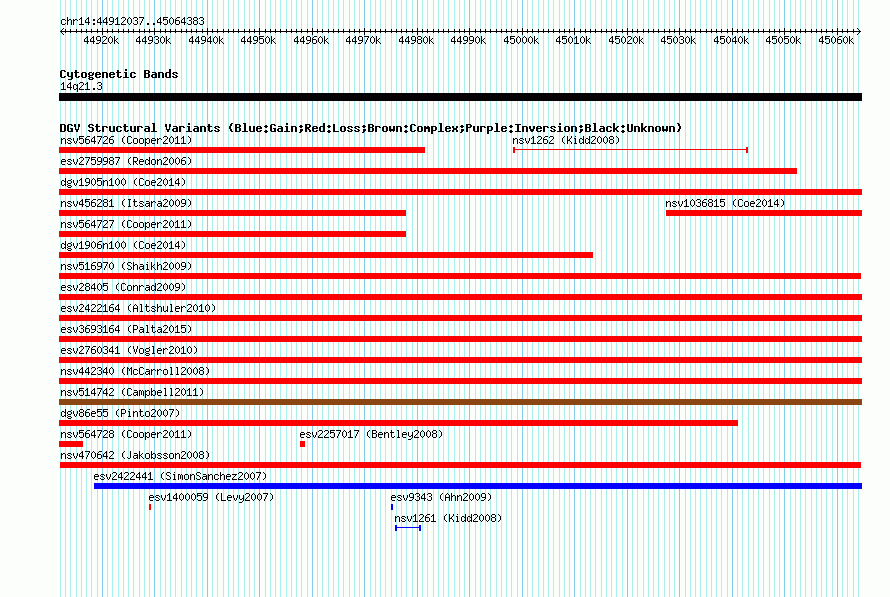The image size is (890, 597).
Task: Click the black 14q21.3 cytogenetic band bar
Action: point(460,97)
